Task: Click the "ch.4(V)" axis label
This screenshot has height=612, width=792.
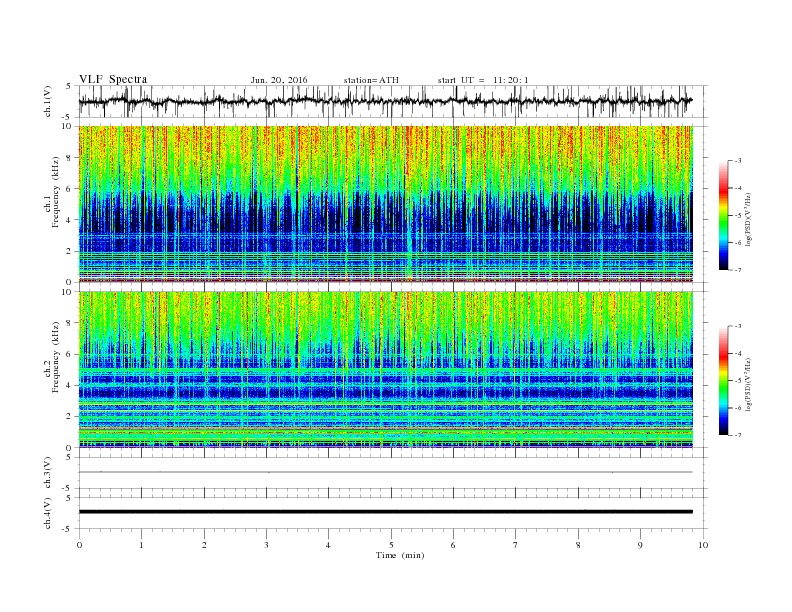Action: 48,513
